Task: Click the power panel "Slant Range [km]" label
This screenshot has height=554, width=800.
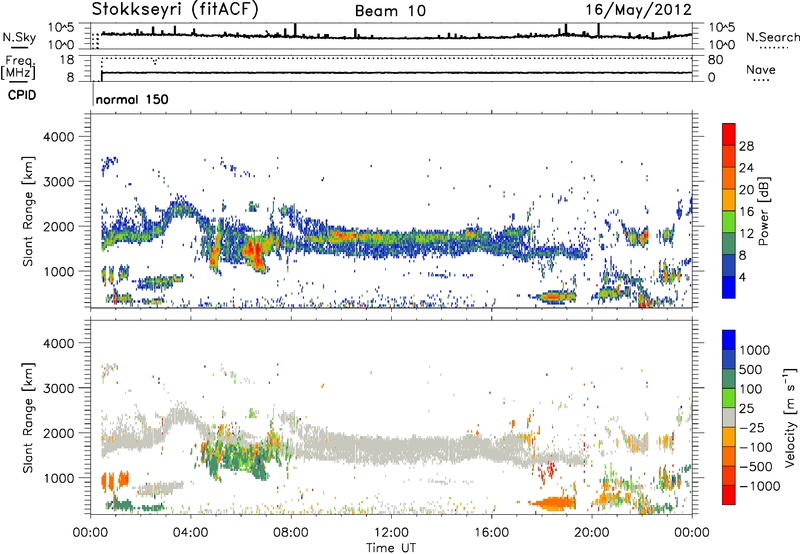Action: [28, 211]
